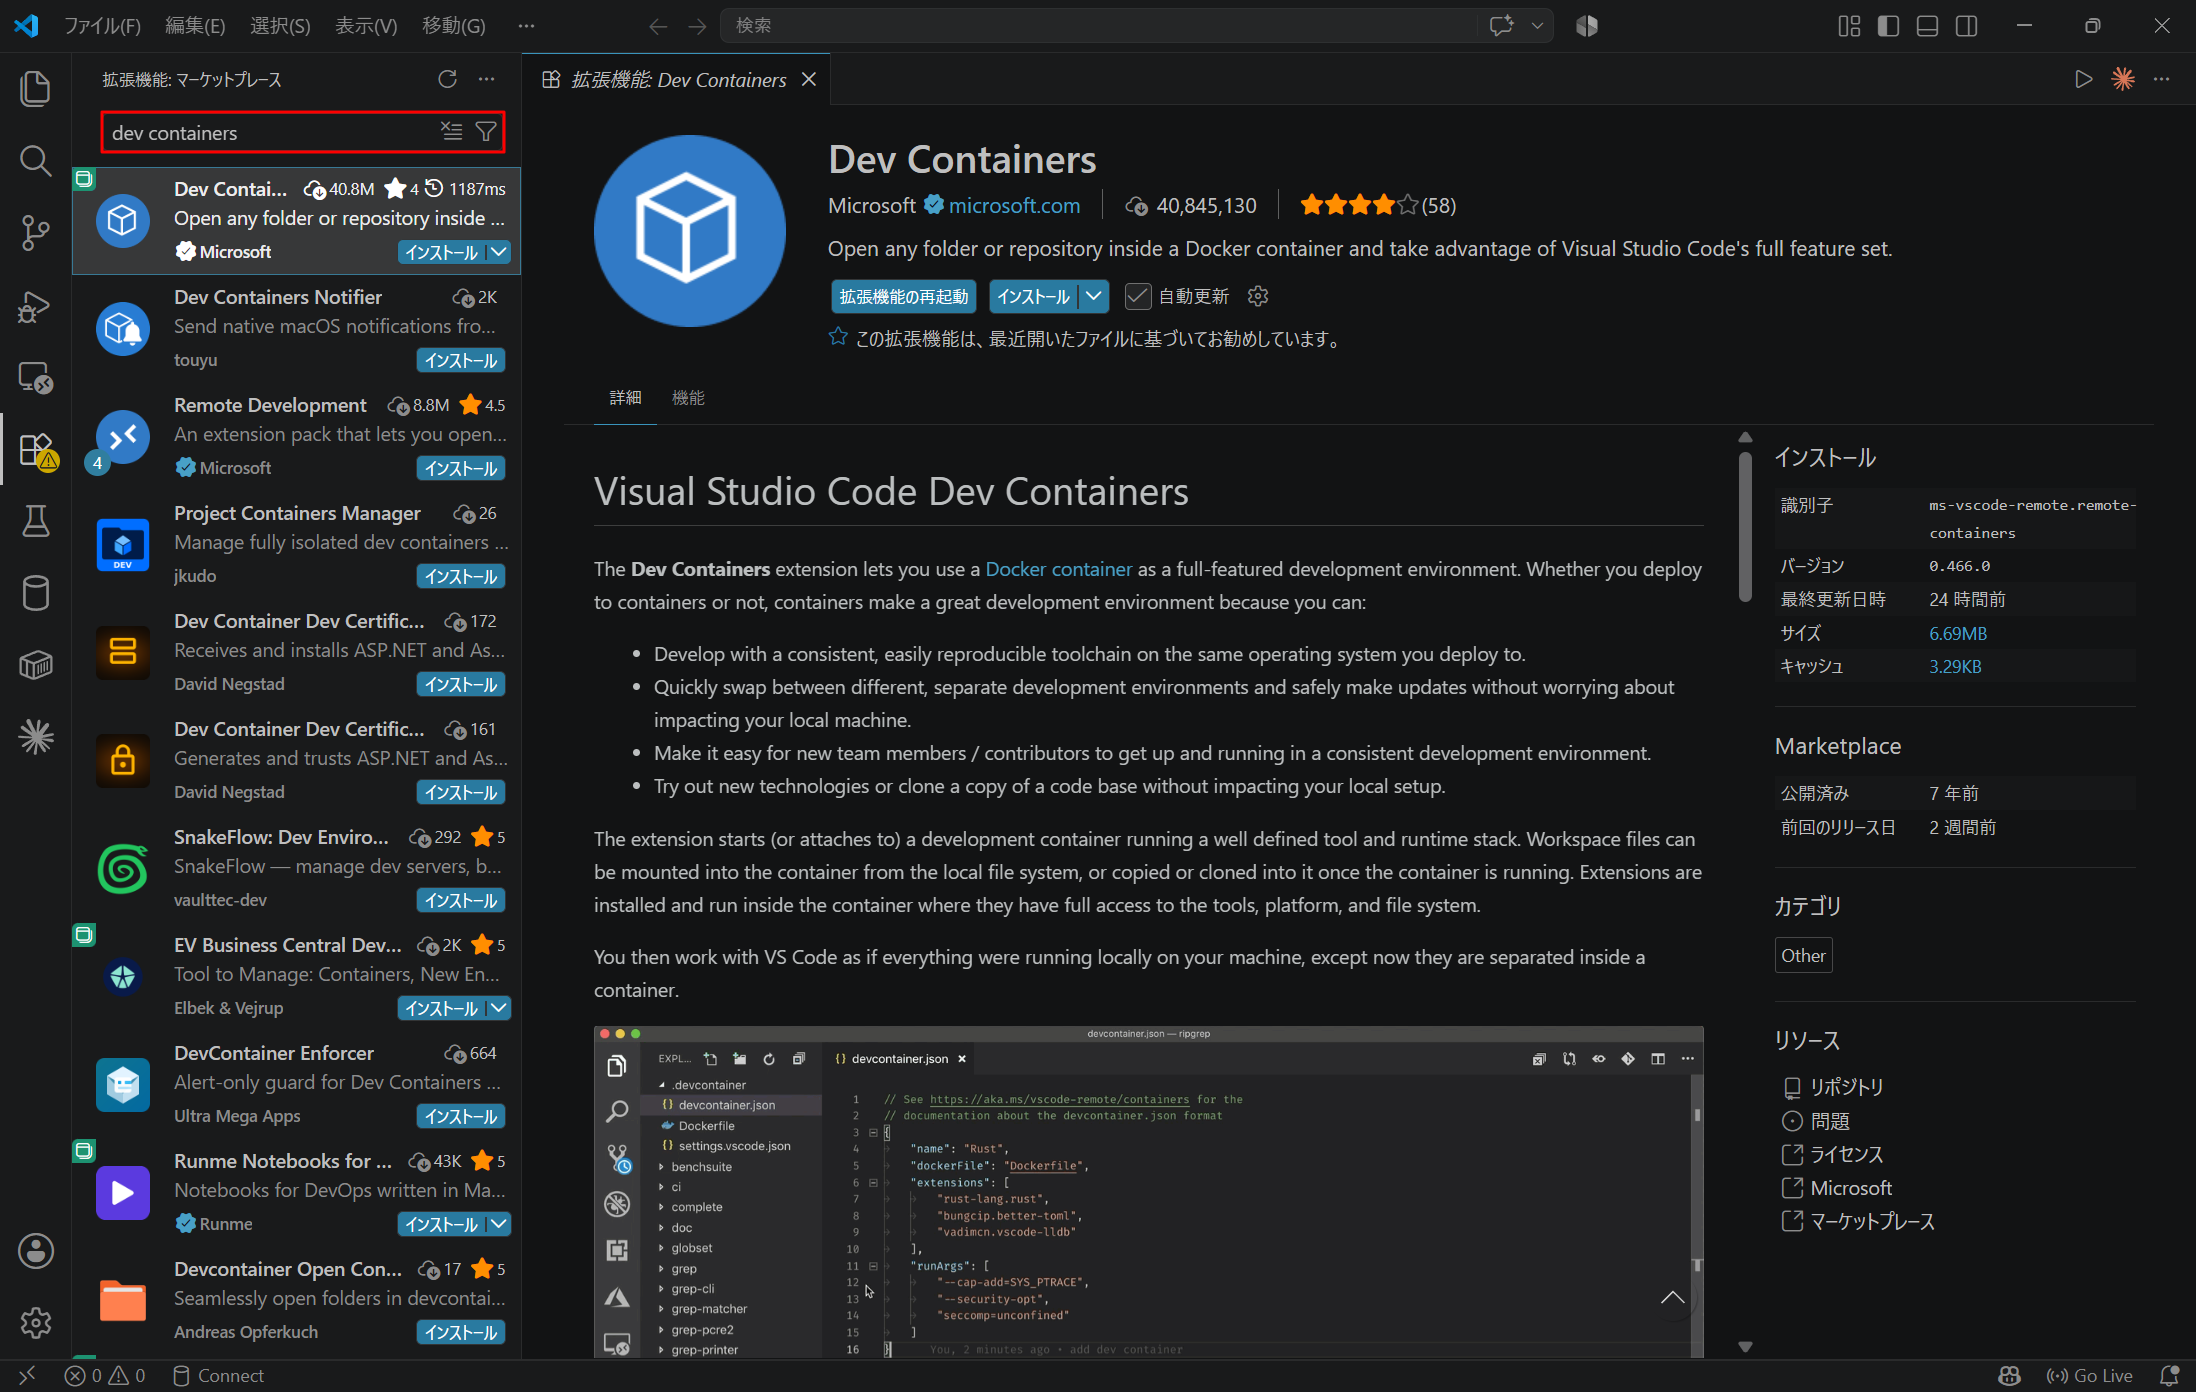Install the Remote Development extension pack
2196x1392 pixels.
pos(461,468)
